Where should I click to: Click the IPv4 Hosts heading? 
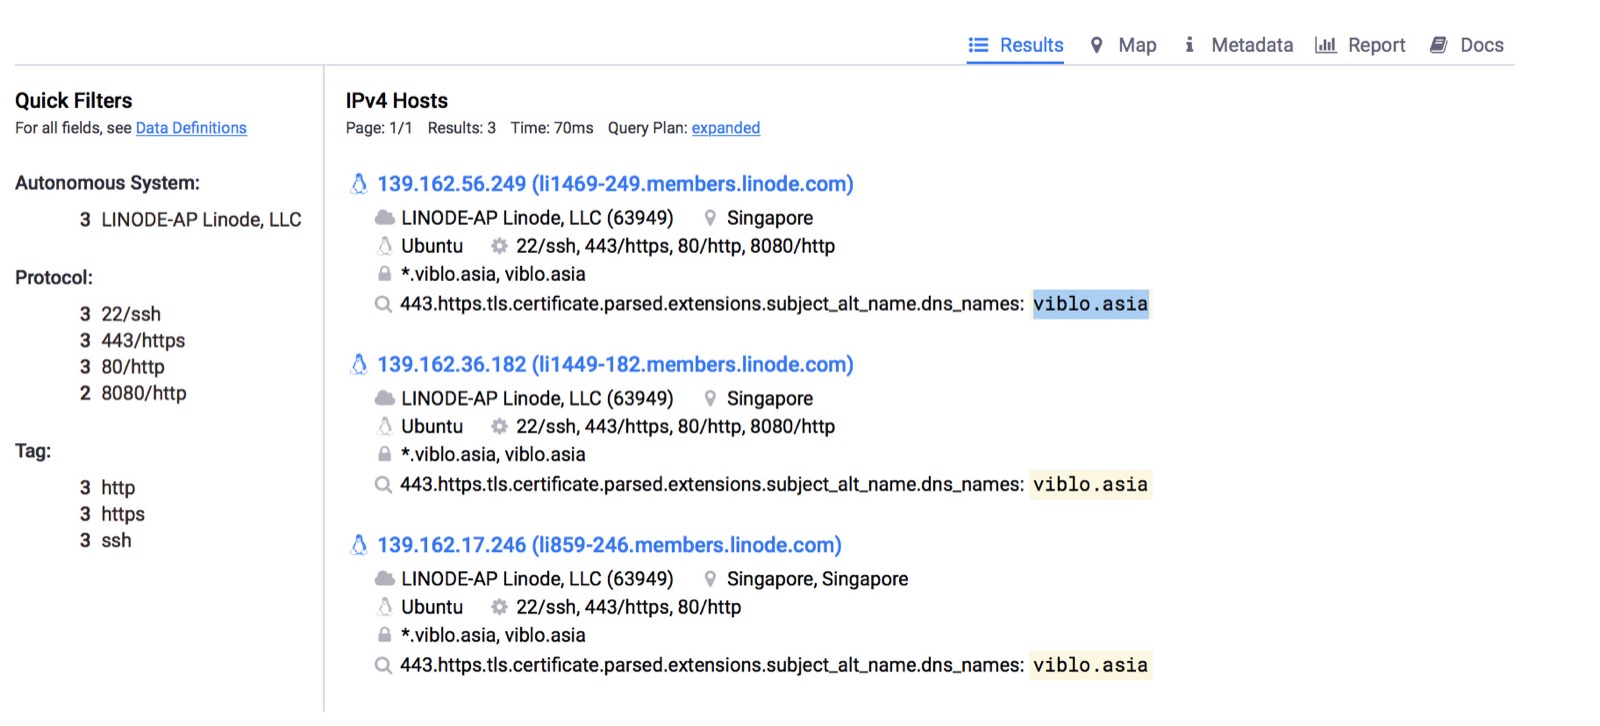(397, 101)
